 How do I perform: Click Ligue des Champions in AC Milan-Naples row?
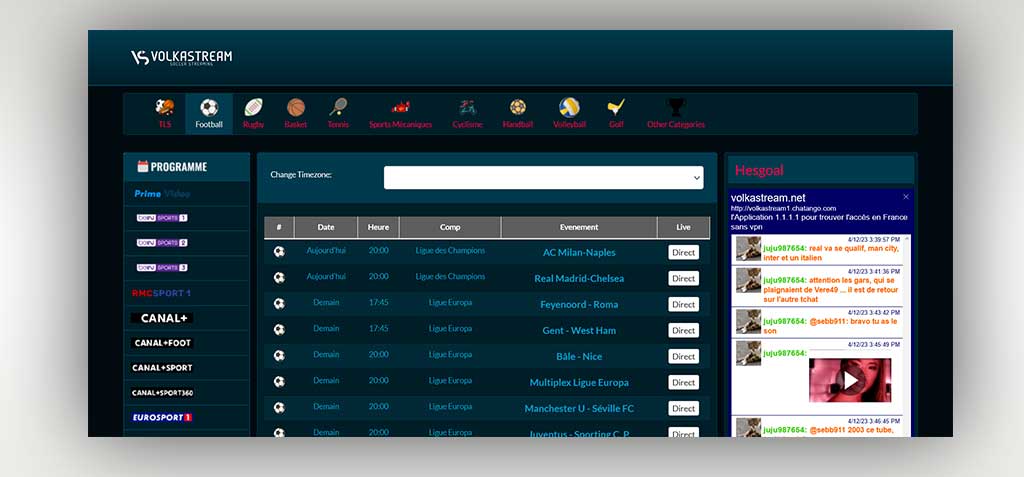coord(450,250)
